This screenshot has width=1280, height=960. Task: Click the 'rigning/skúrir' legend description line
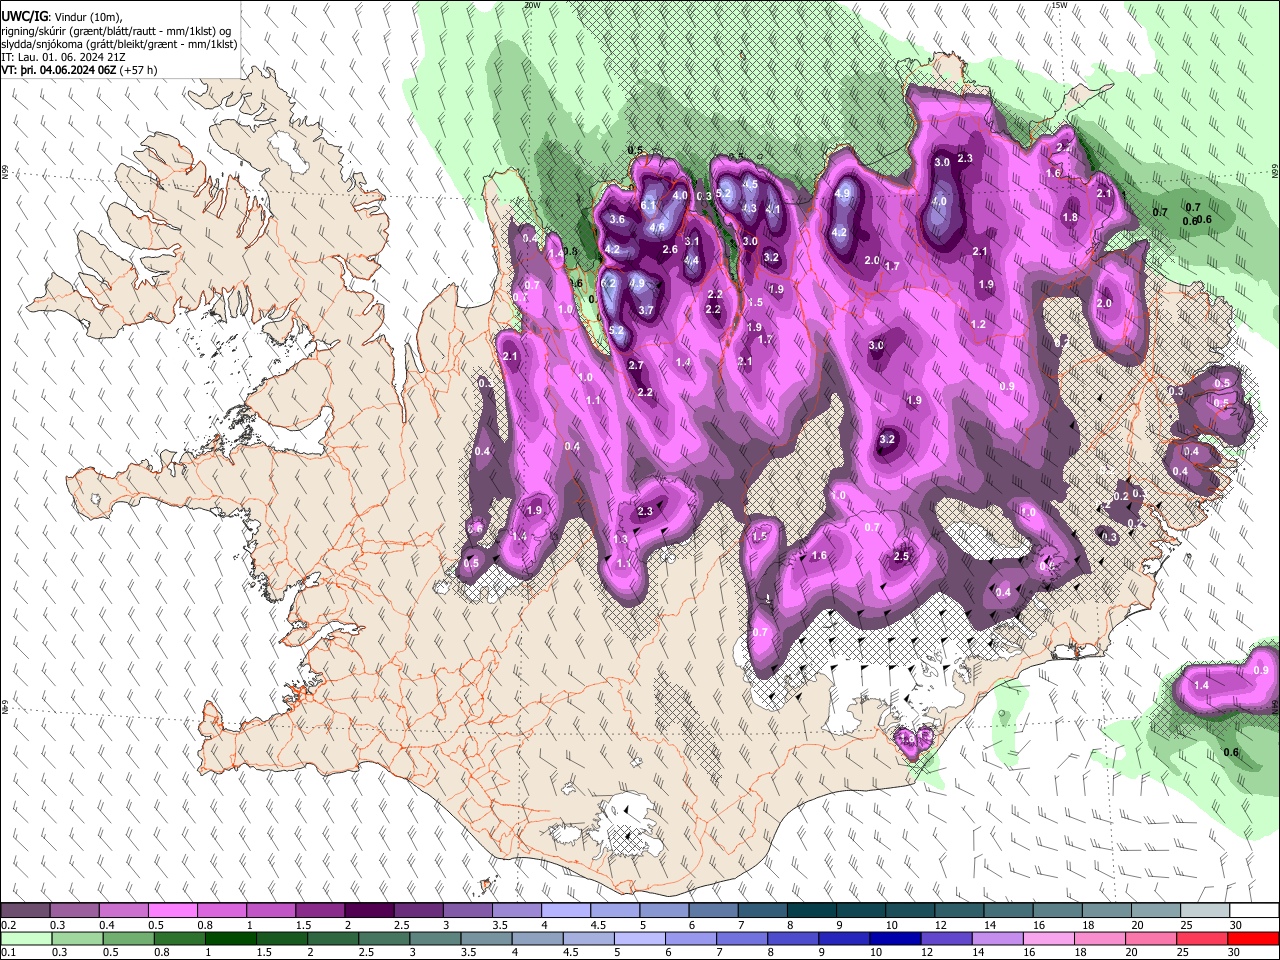click(116, 30)
